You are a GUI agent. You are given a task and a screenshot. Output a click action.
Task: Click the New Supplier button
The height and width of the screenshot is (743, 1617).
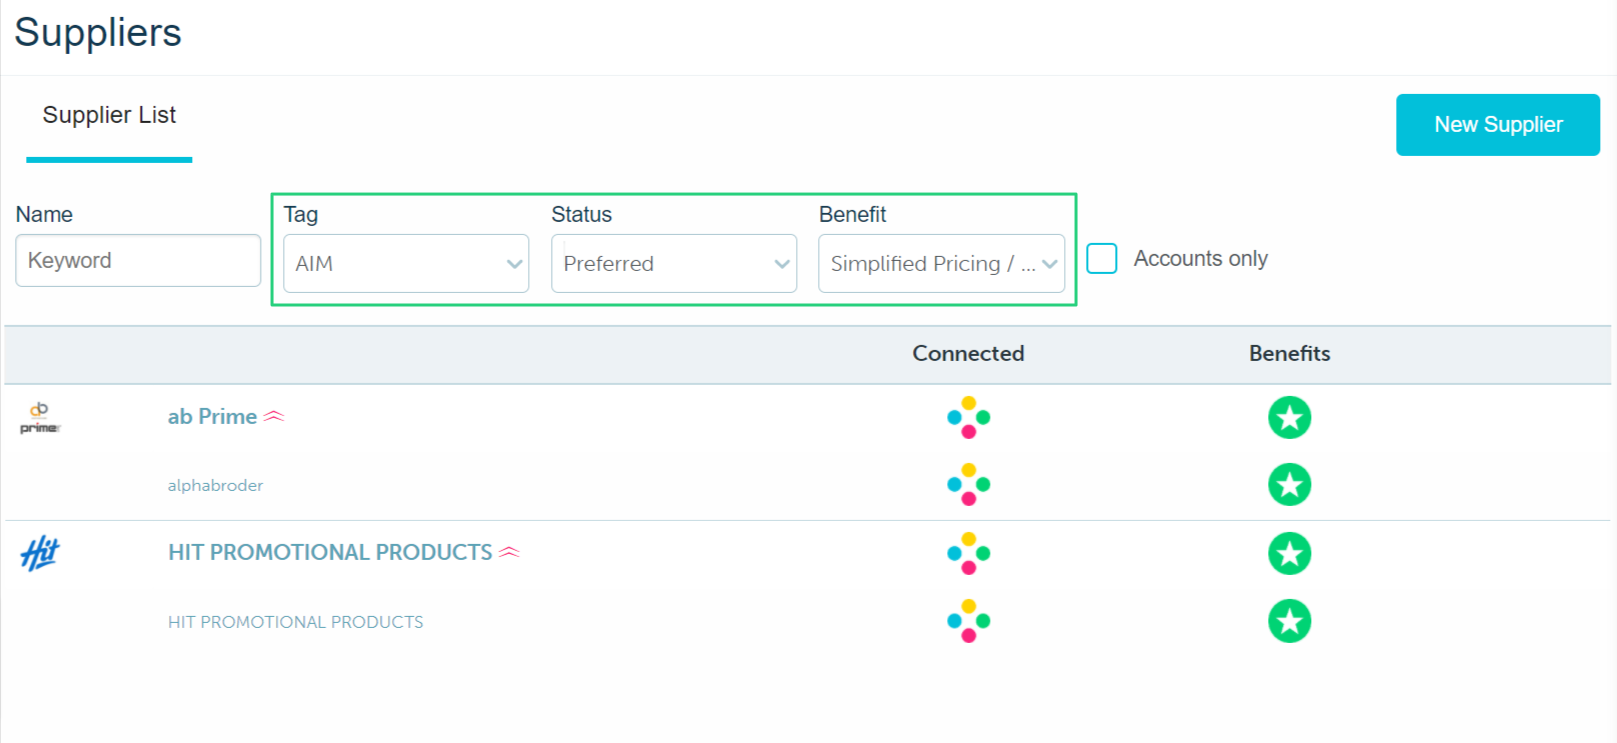pos(1498,125)
